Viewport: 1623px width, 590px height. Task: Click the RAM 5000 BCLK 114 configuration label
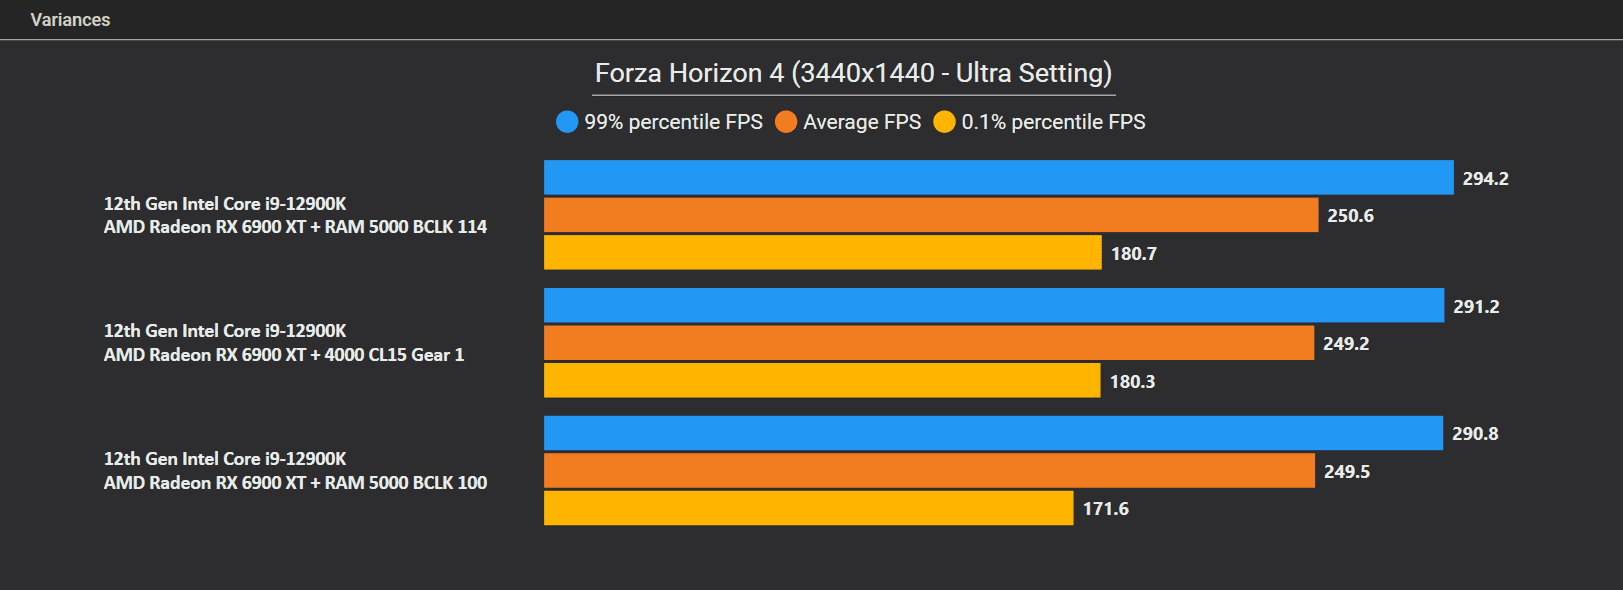point(295,215)
